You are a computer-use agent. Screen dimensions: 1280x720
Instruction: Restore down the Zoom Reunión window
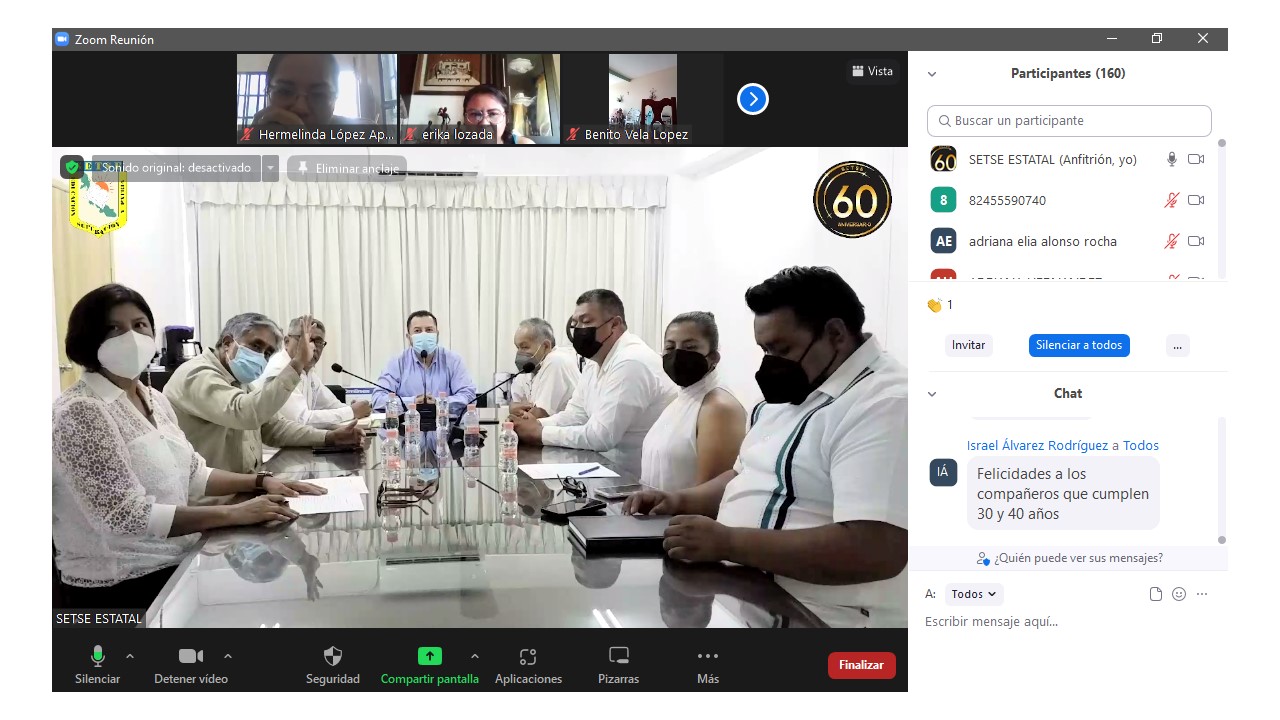1157,39
